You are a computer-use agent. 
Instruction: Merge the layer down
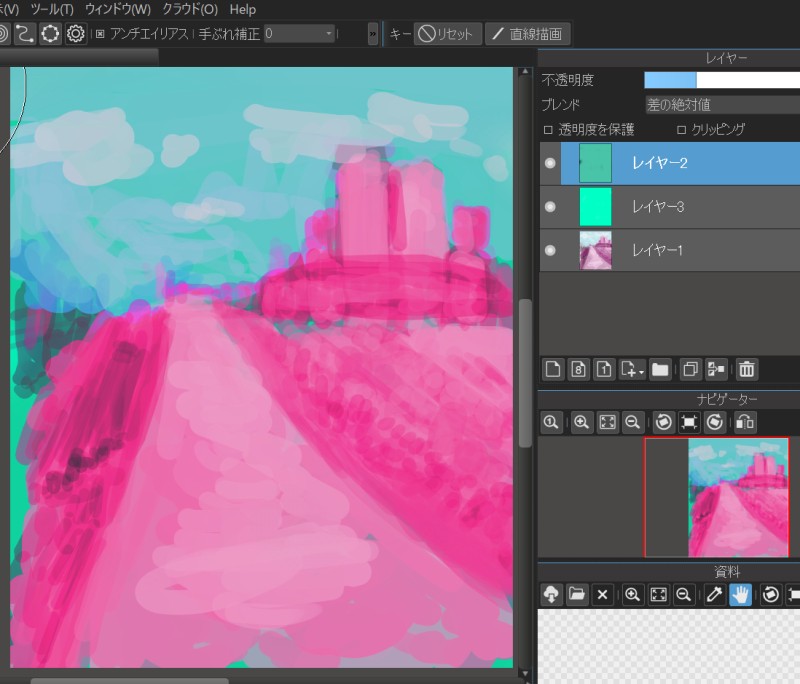(x=716, y=369)
